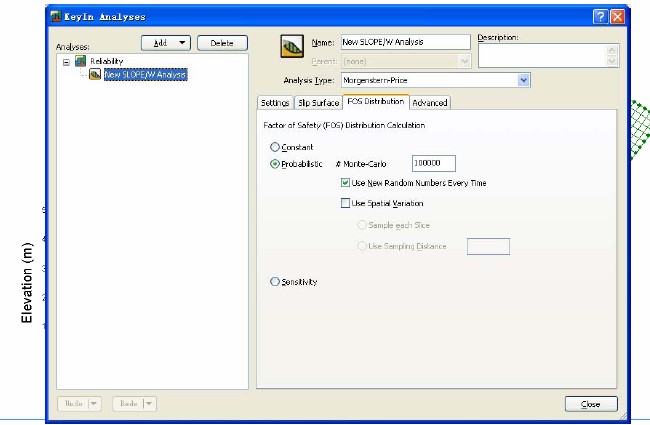This screenshot has height=425, width=650.
Task: Open the Undo history dropdown arrow
Action: coord(94,403)
